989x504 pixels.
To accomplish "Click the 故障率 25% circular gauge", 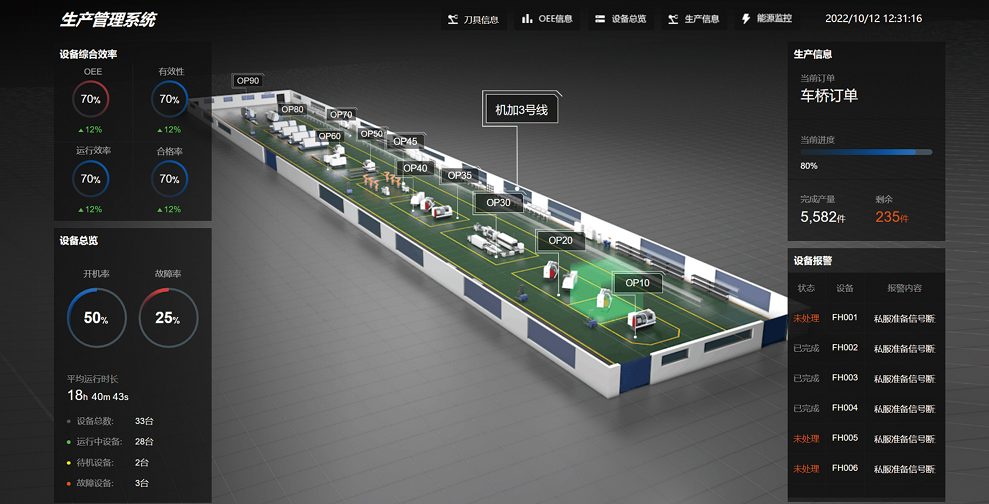I will (x=167, y=319).
